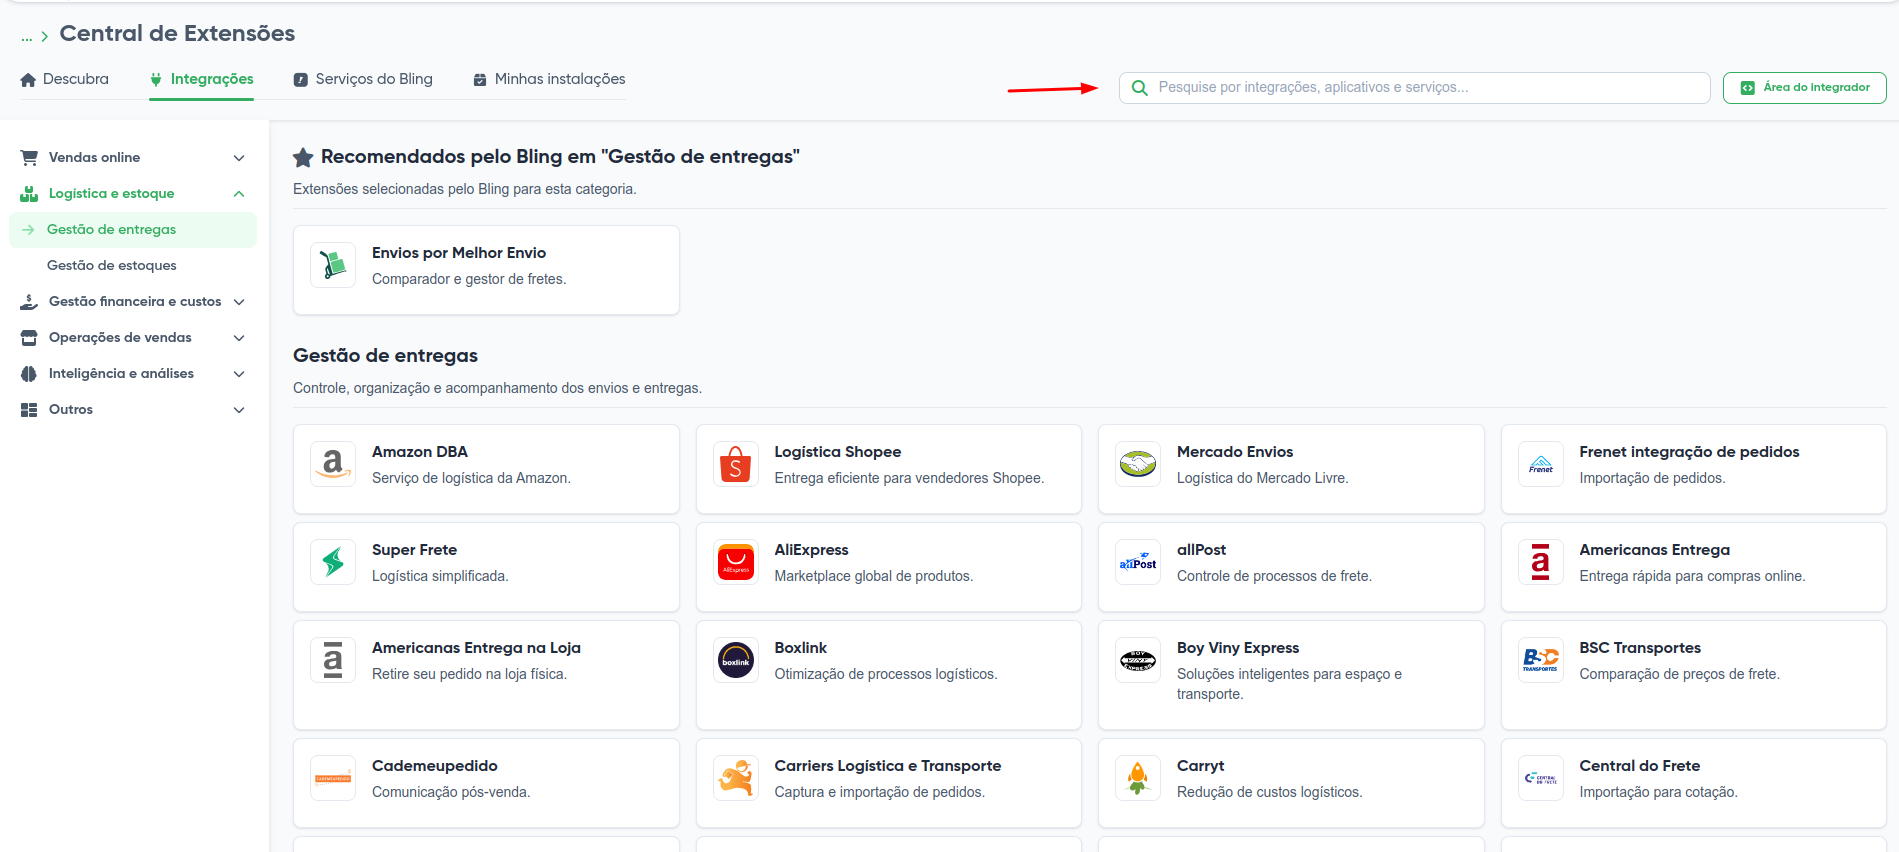
Task: Click the Americanas Entrega red logo icon
Action: (1541, 562)
